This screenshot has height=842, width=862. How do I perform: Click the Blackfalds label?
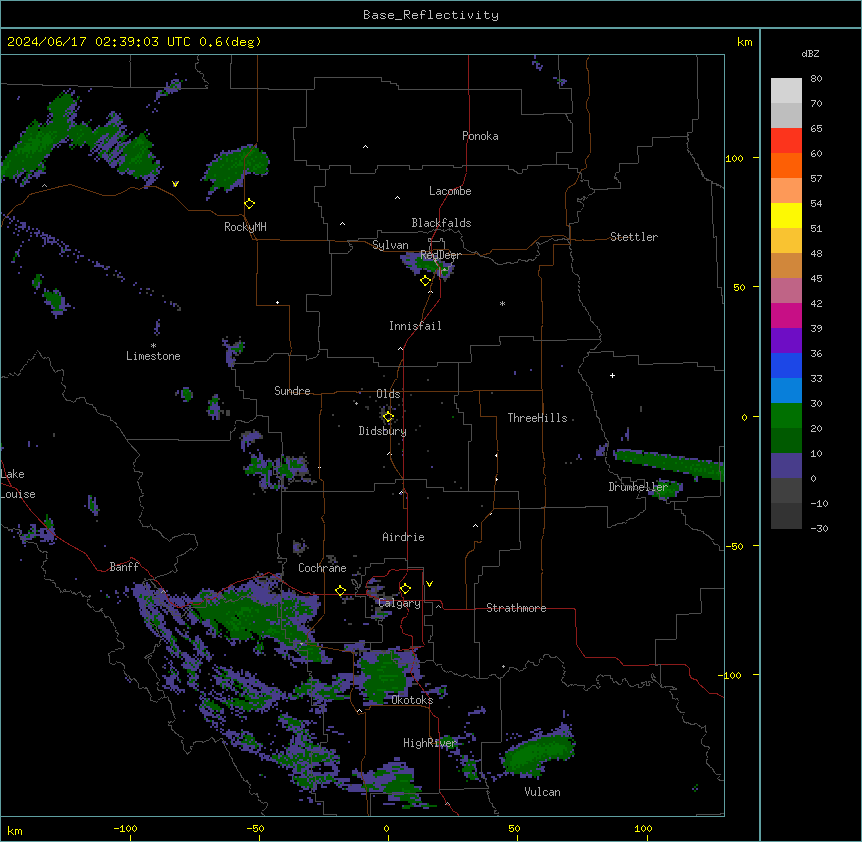[441, 223]
